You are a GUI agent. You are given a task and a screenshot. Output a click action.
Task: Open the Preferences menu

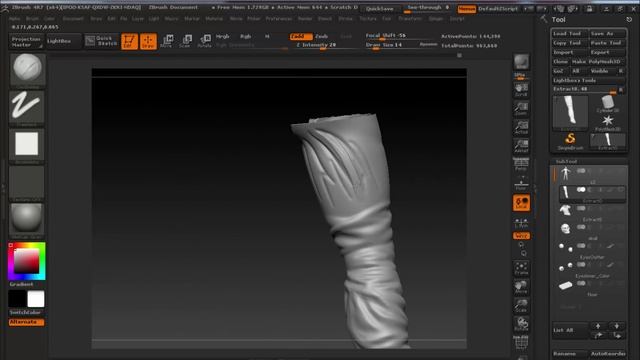pyautogui.click(x=279, y=19)
